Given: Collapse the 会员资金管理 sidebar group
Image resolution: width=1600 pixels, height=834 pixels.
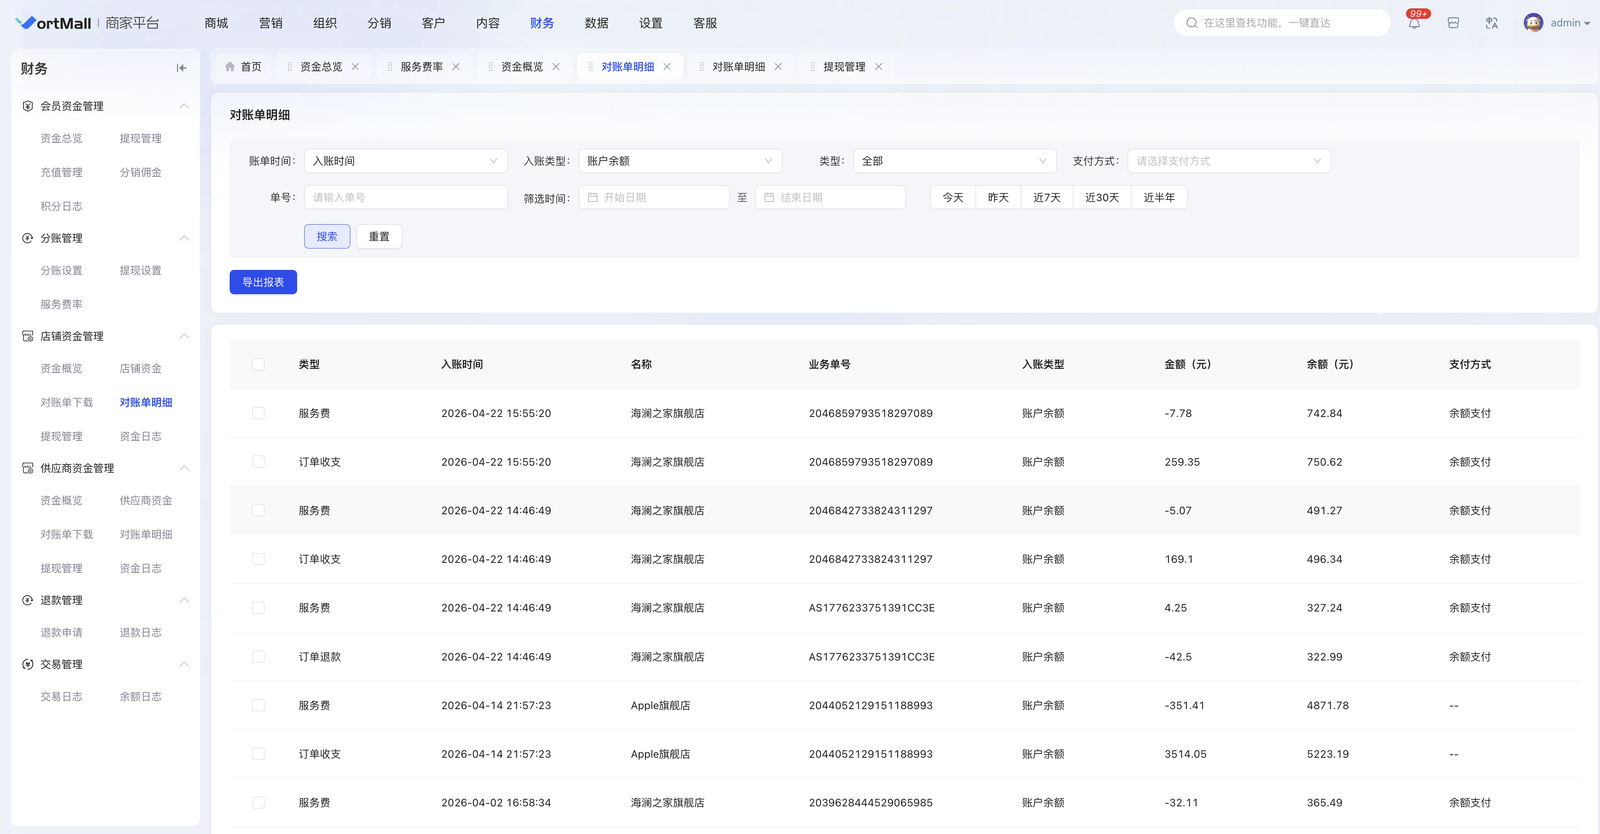Looking at the screenshot, I should 184,106.
